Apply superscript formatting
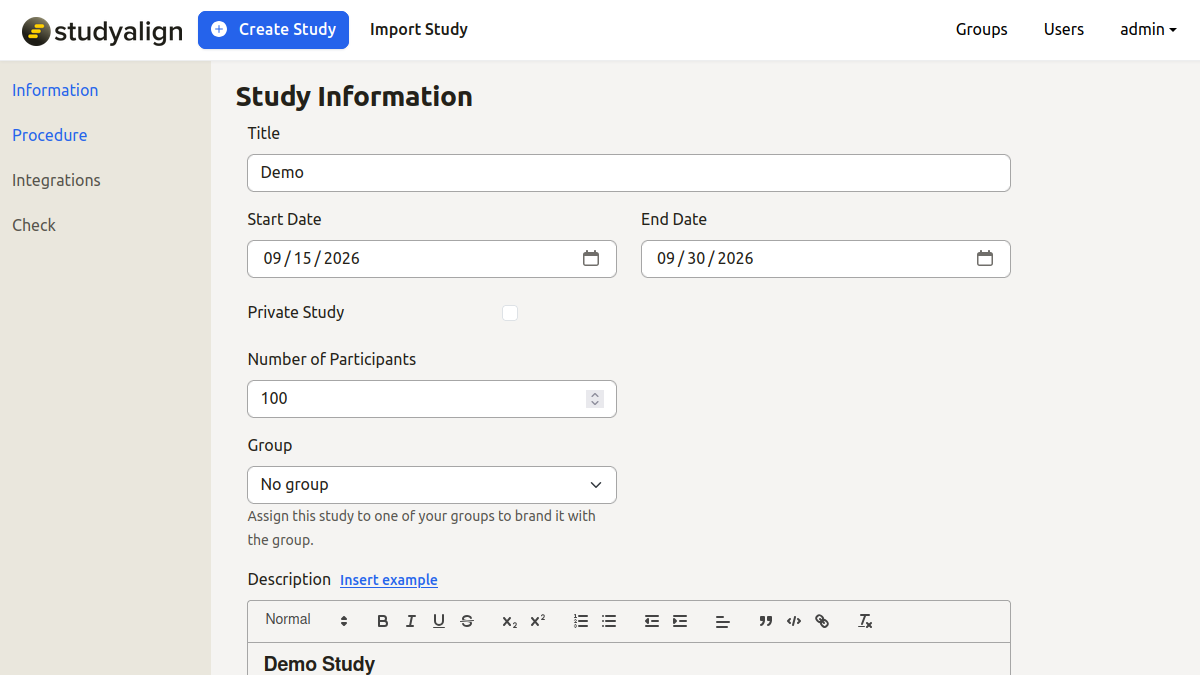Image resolution: width=1200 pixels, height=675 pixels. [538, 621]
